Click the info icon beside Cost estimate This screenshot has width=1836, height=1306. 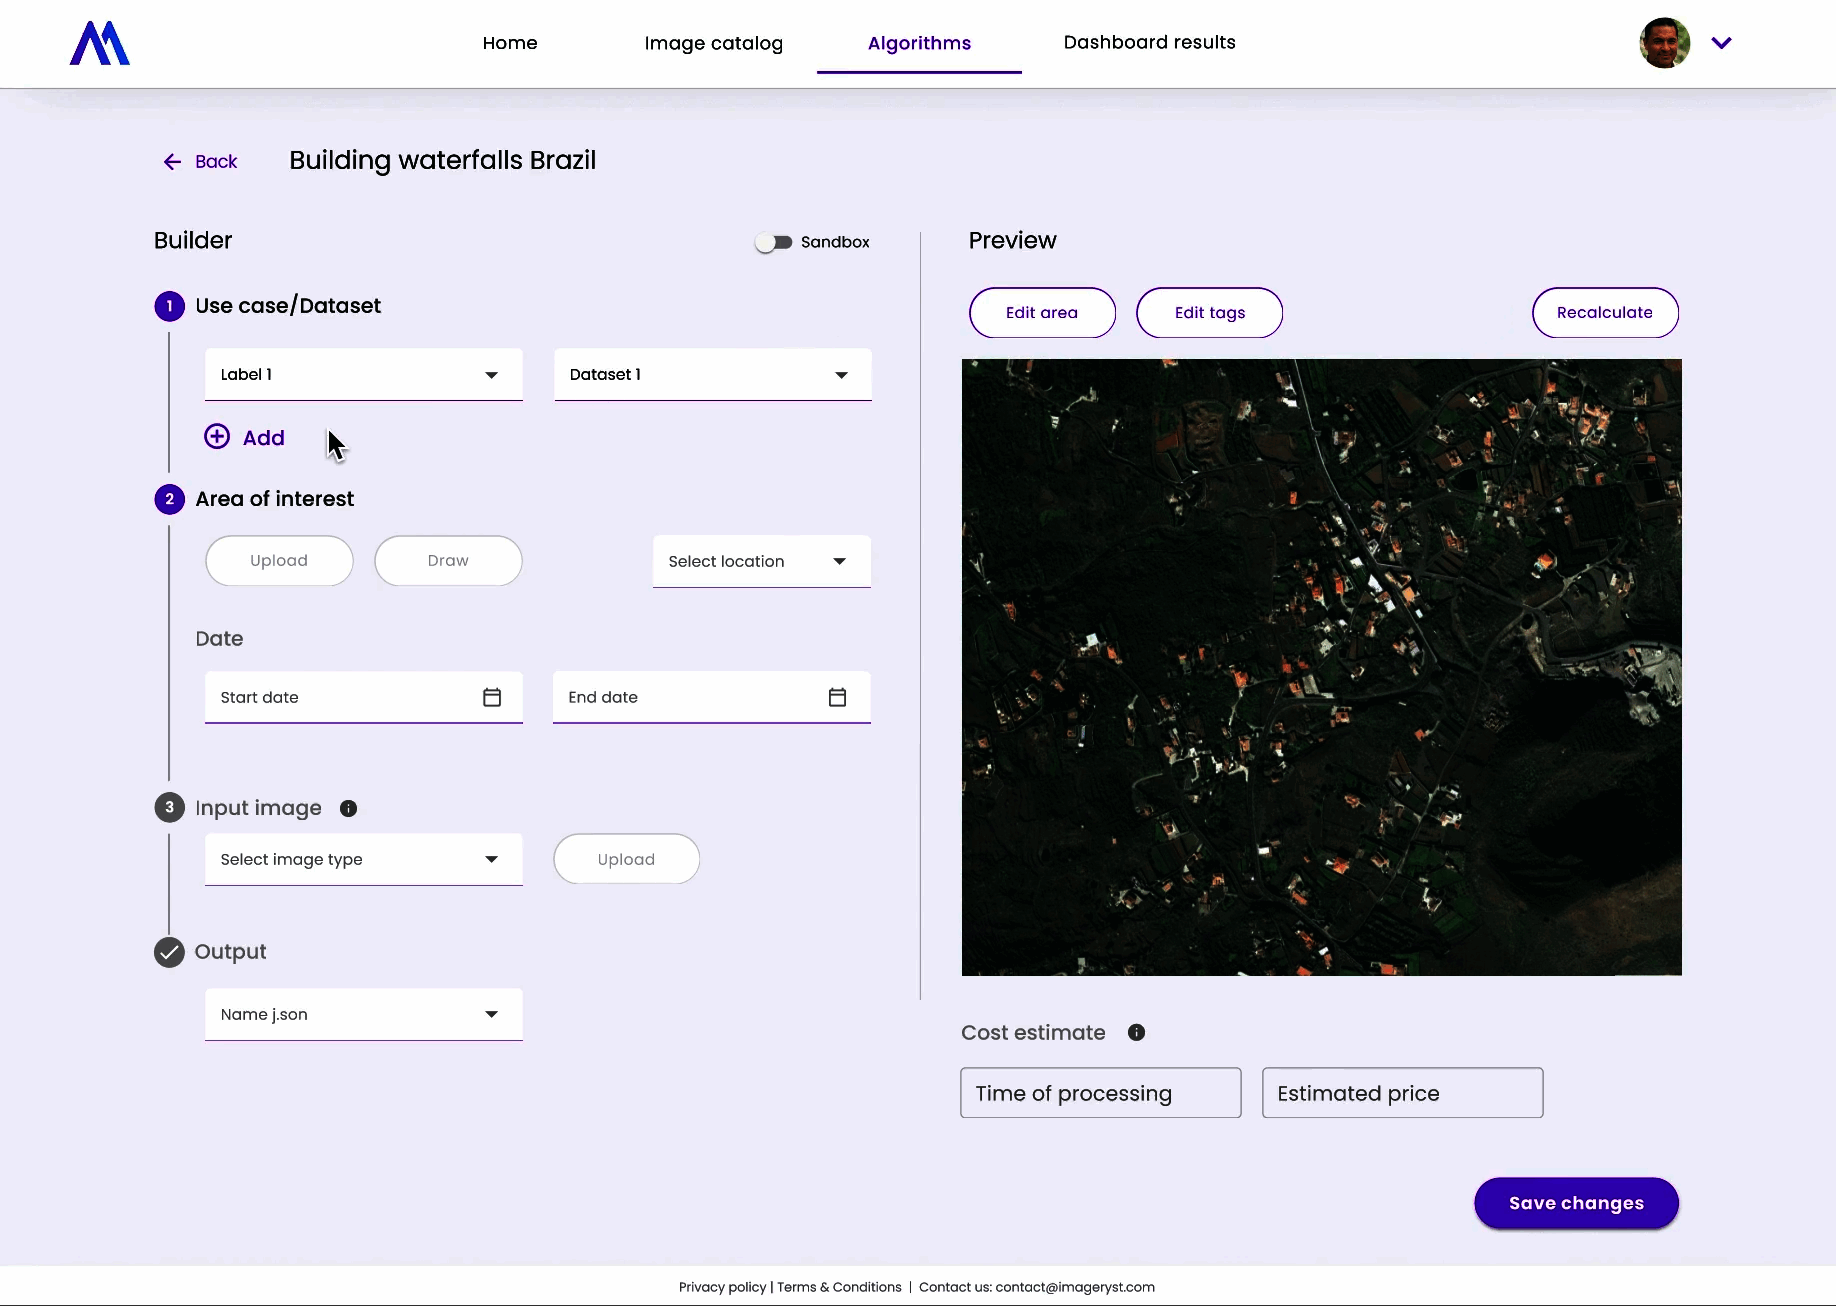1137,1032
